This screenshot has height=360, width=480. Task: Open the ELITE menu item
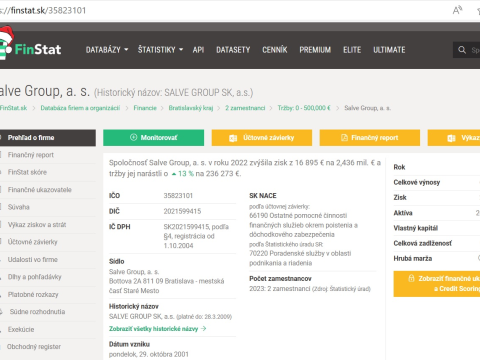click(x=352, y=50)
